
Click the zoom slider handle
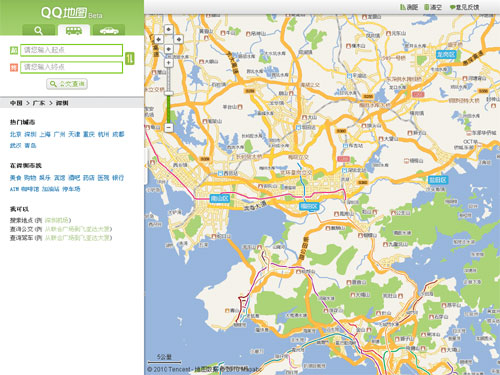tap(169, 93)
